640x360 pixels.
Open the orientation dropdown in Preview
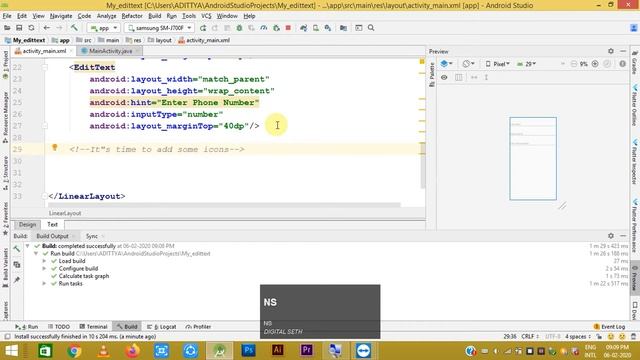468,64
